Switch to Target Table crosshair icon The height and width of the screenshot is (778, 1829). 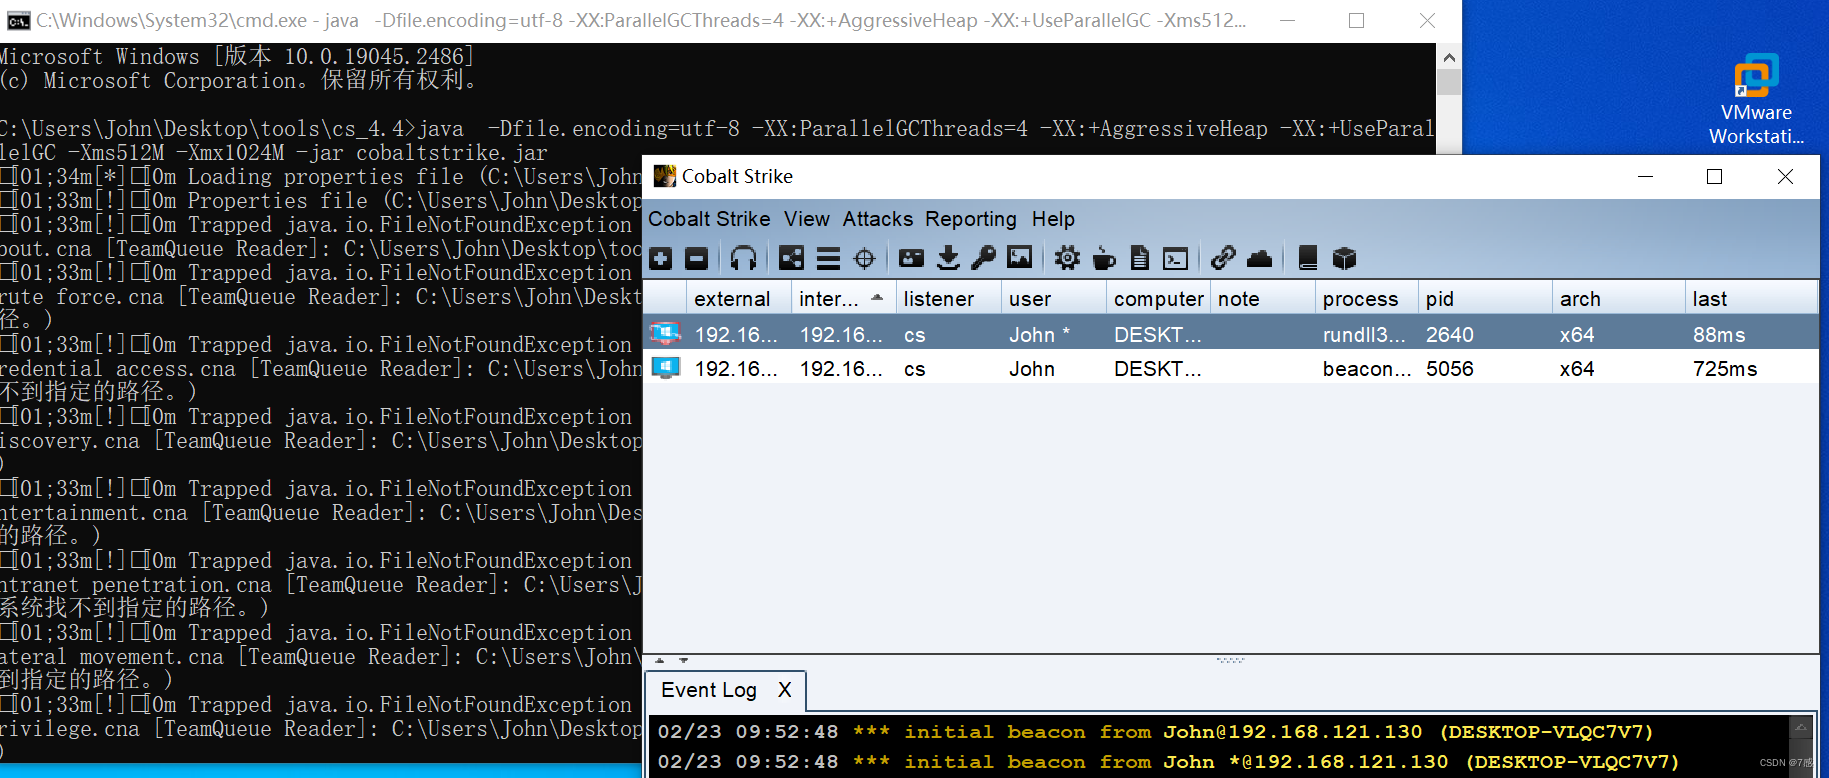(865, 259)
